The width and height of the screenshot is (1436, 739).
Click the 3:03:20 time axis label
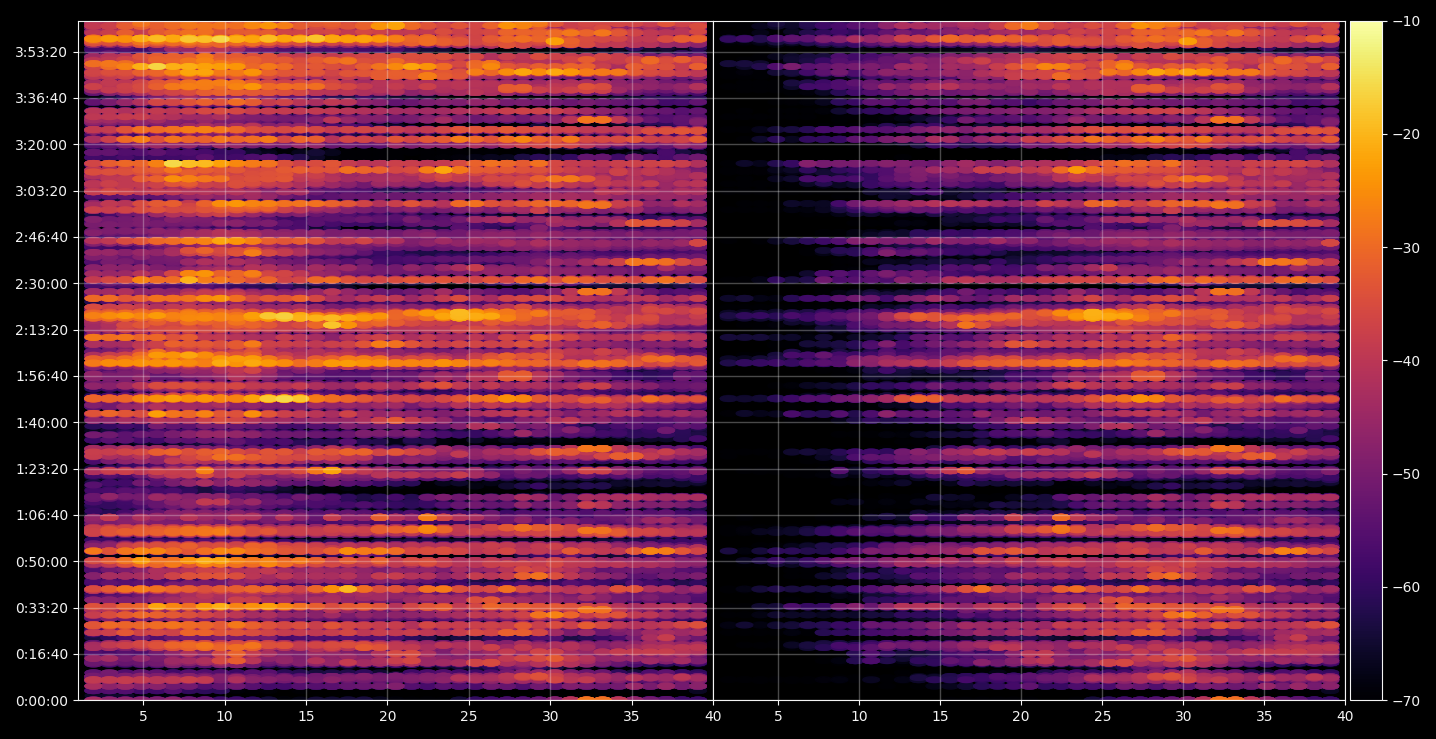pyautogui.click(x=41, y=191)
